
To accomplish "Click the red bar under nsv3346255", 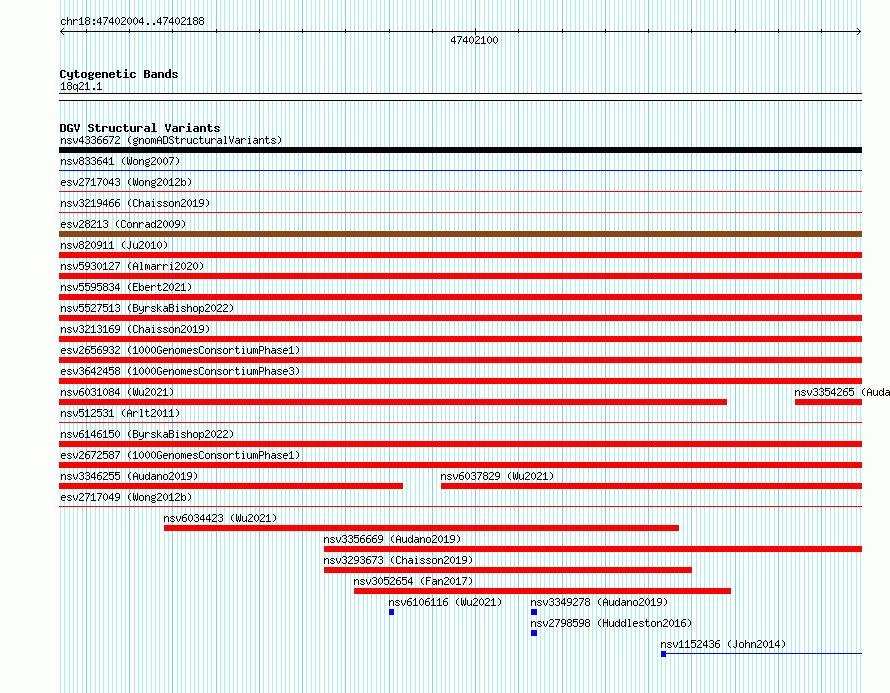I will (x=231, y=486).
